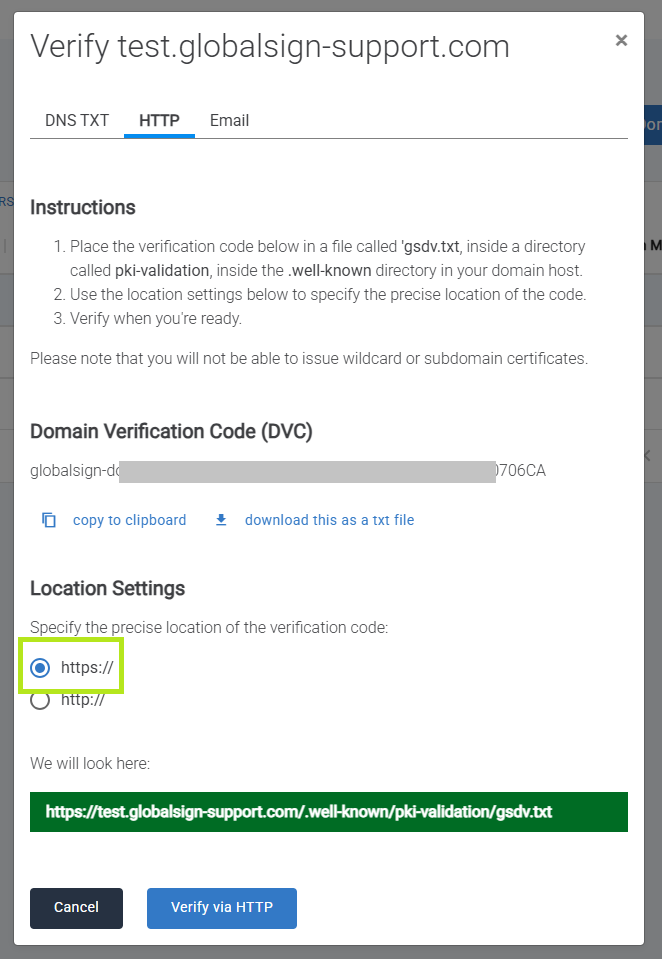662x959 pixels.
Task: Click the background chevron arrow at right edge
Action: coord(649,456)
